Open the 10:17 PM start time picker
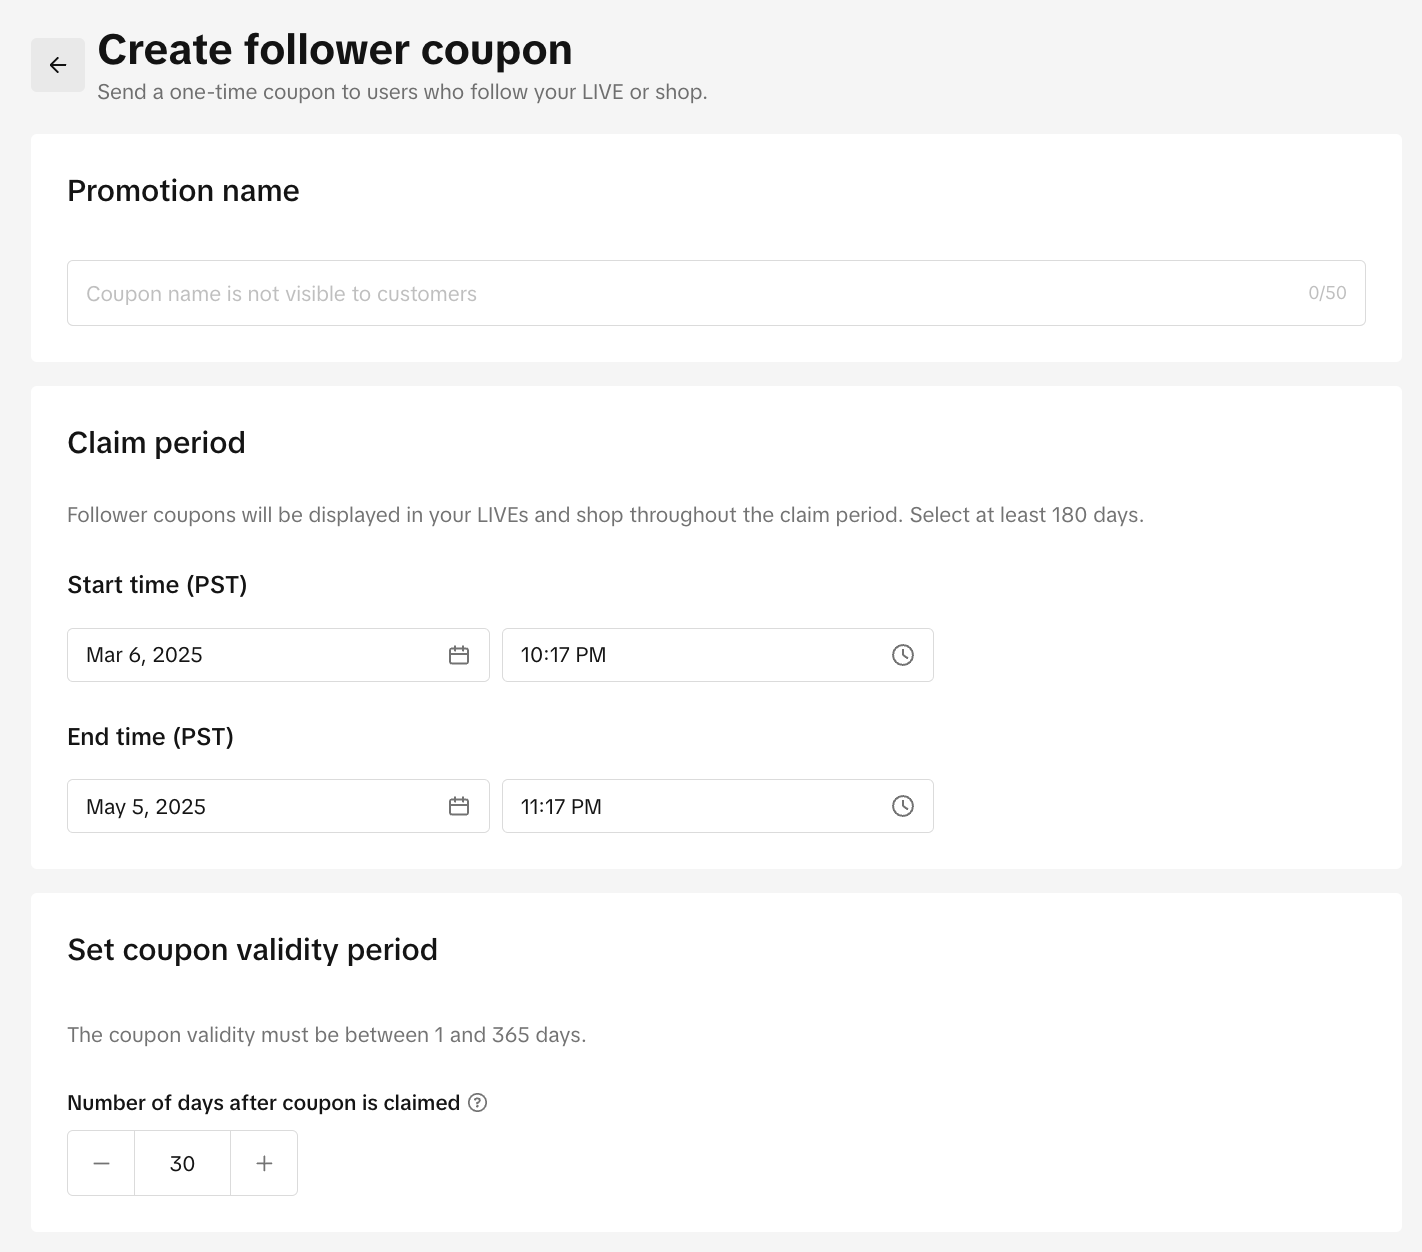Image resolution: width=1422 pixels, height=1252 pixels. (x=690, y=655)
